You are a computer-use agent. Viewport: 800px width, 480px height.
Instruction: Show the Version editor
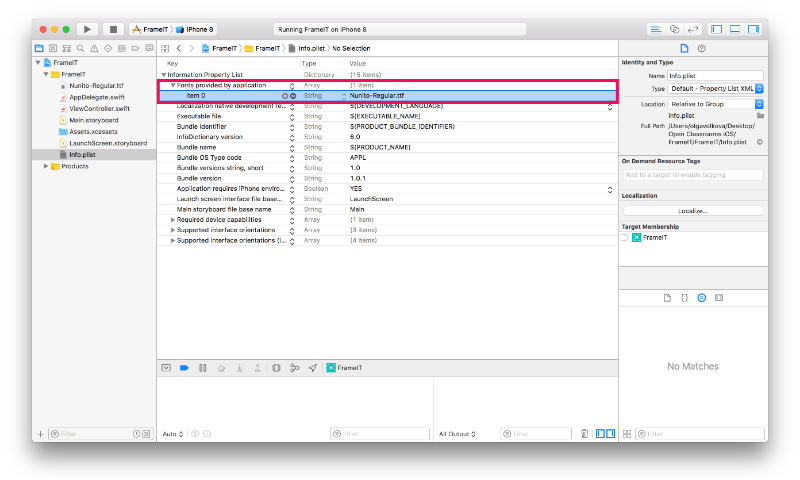[693, 30]
